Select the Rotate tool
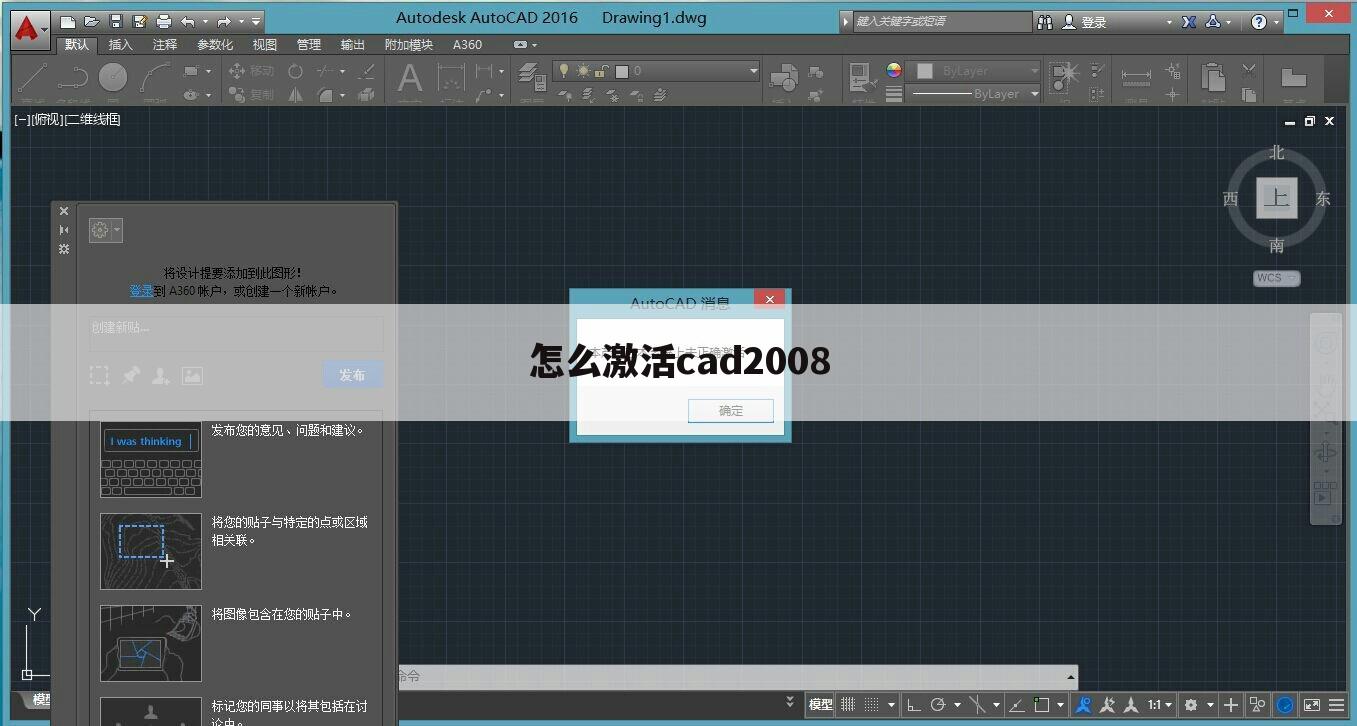The width and height of the screenshot is (1357, 726). click(295, 71)
